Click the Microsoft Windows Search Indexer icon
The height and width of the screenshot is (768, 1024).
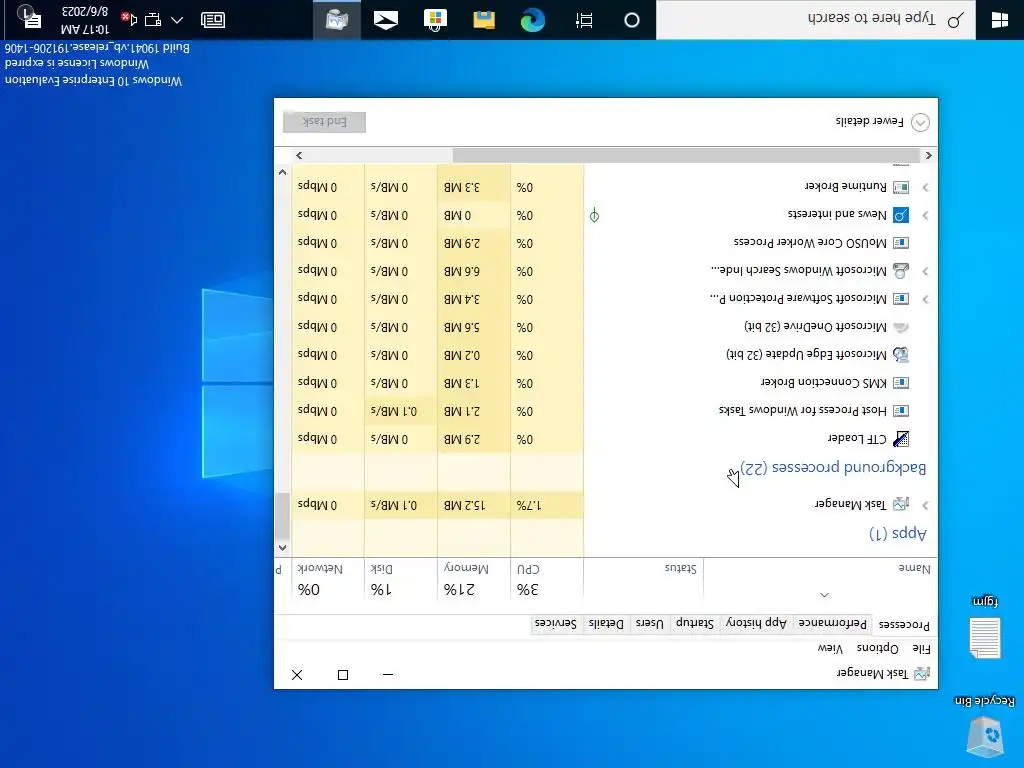pyautogui.click(x=901, y=270)
